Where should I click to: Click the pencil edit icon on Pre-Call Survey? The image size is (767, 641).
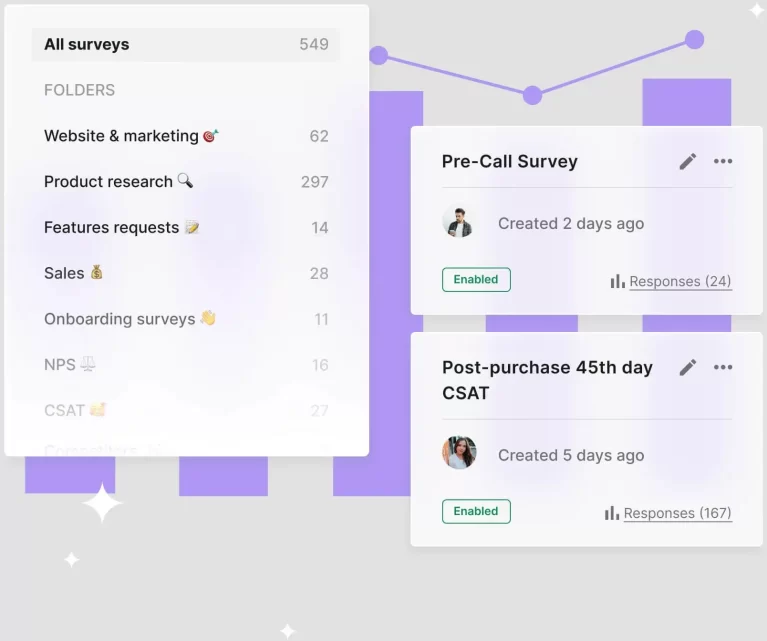(687, 162)
